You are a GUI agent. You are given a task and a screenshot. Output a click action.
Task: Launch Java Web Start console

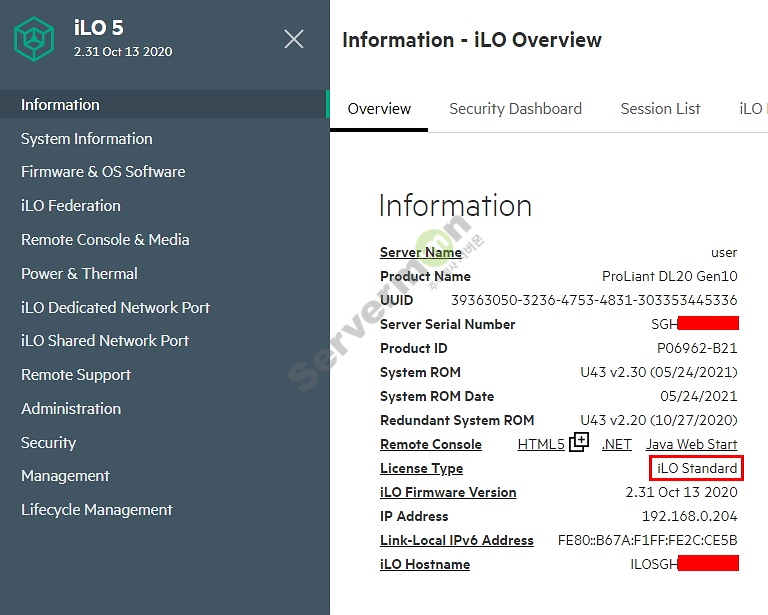pos(692,444)
